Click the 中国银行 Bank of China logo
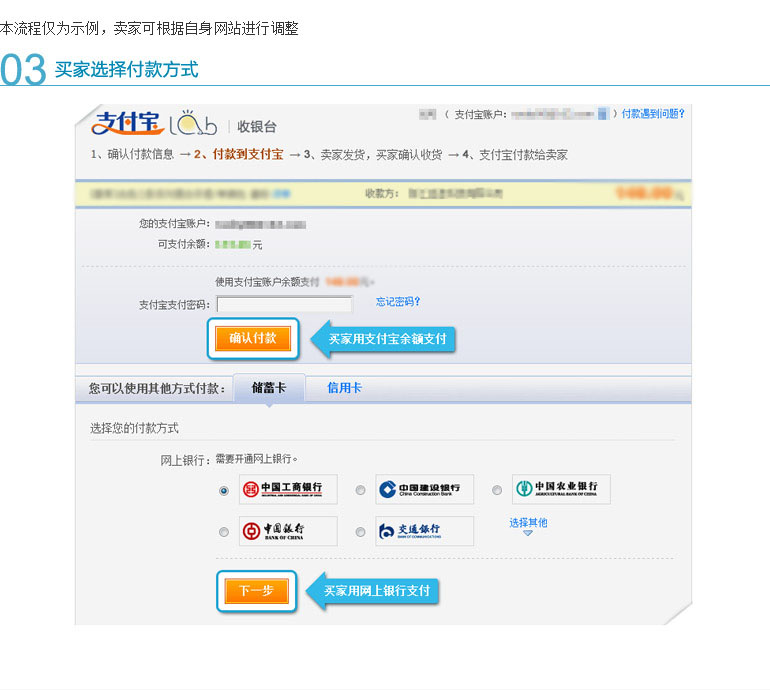The image size is (770, 690). click(288, 531)
